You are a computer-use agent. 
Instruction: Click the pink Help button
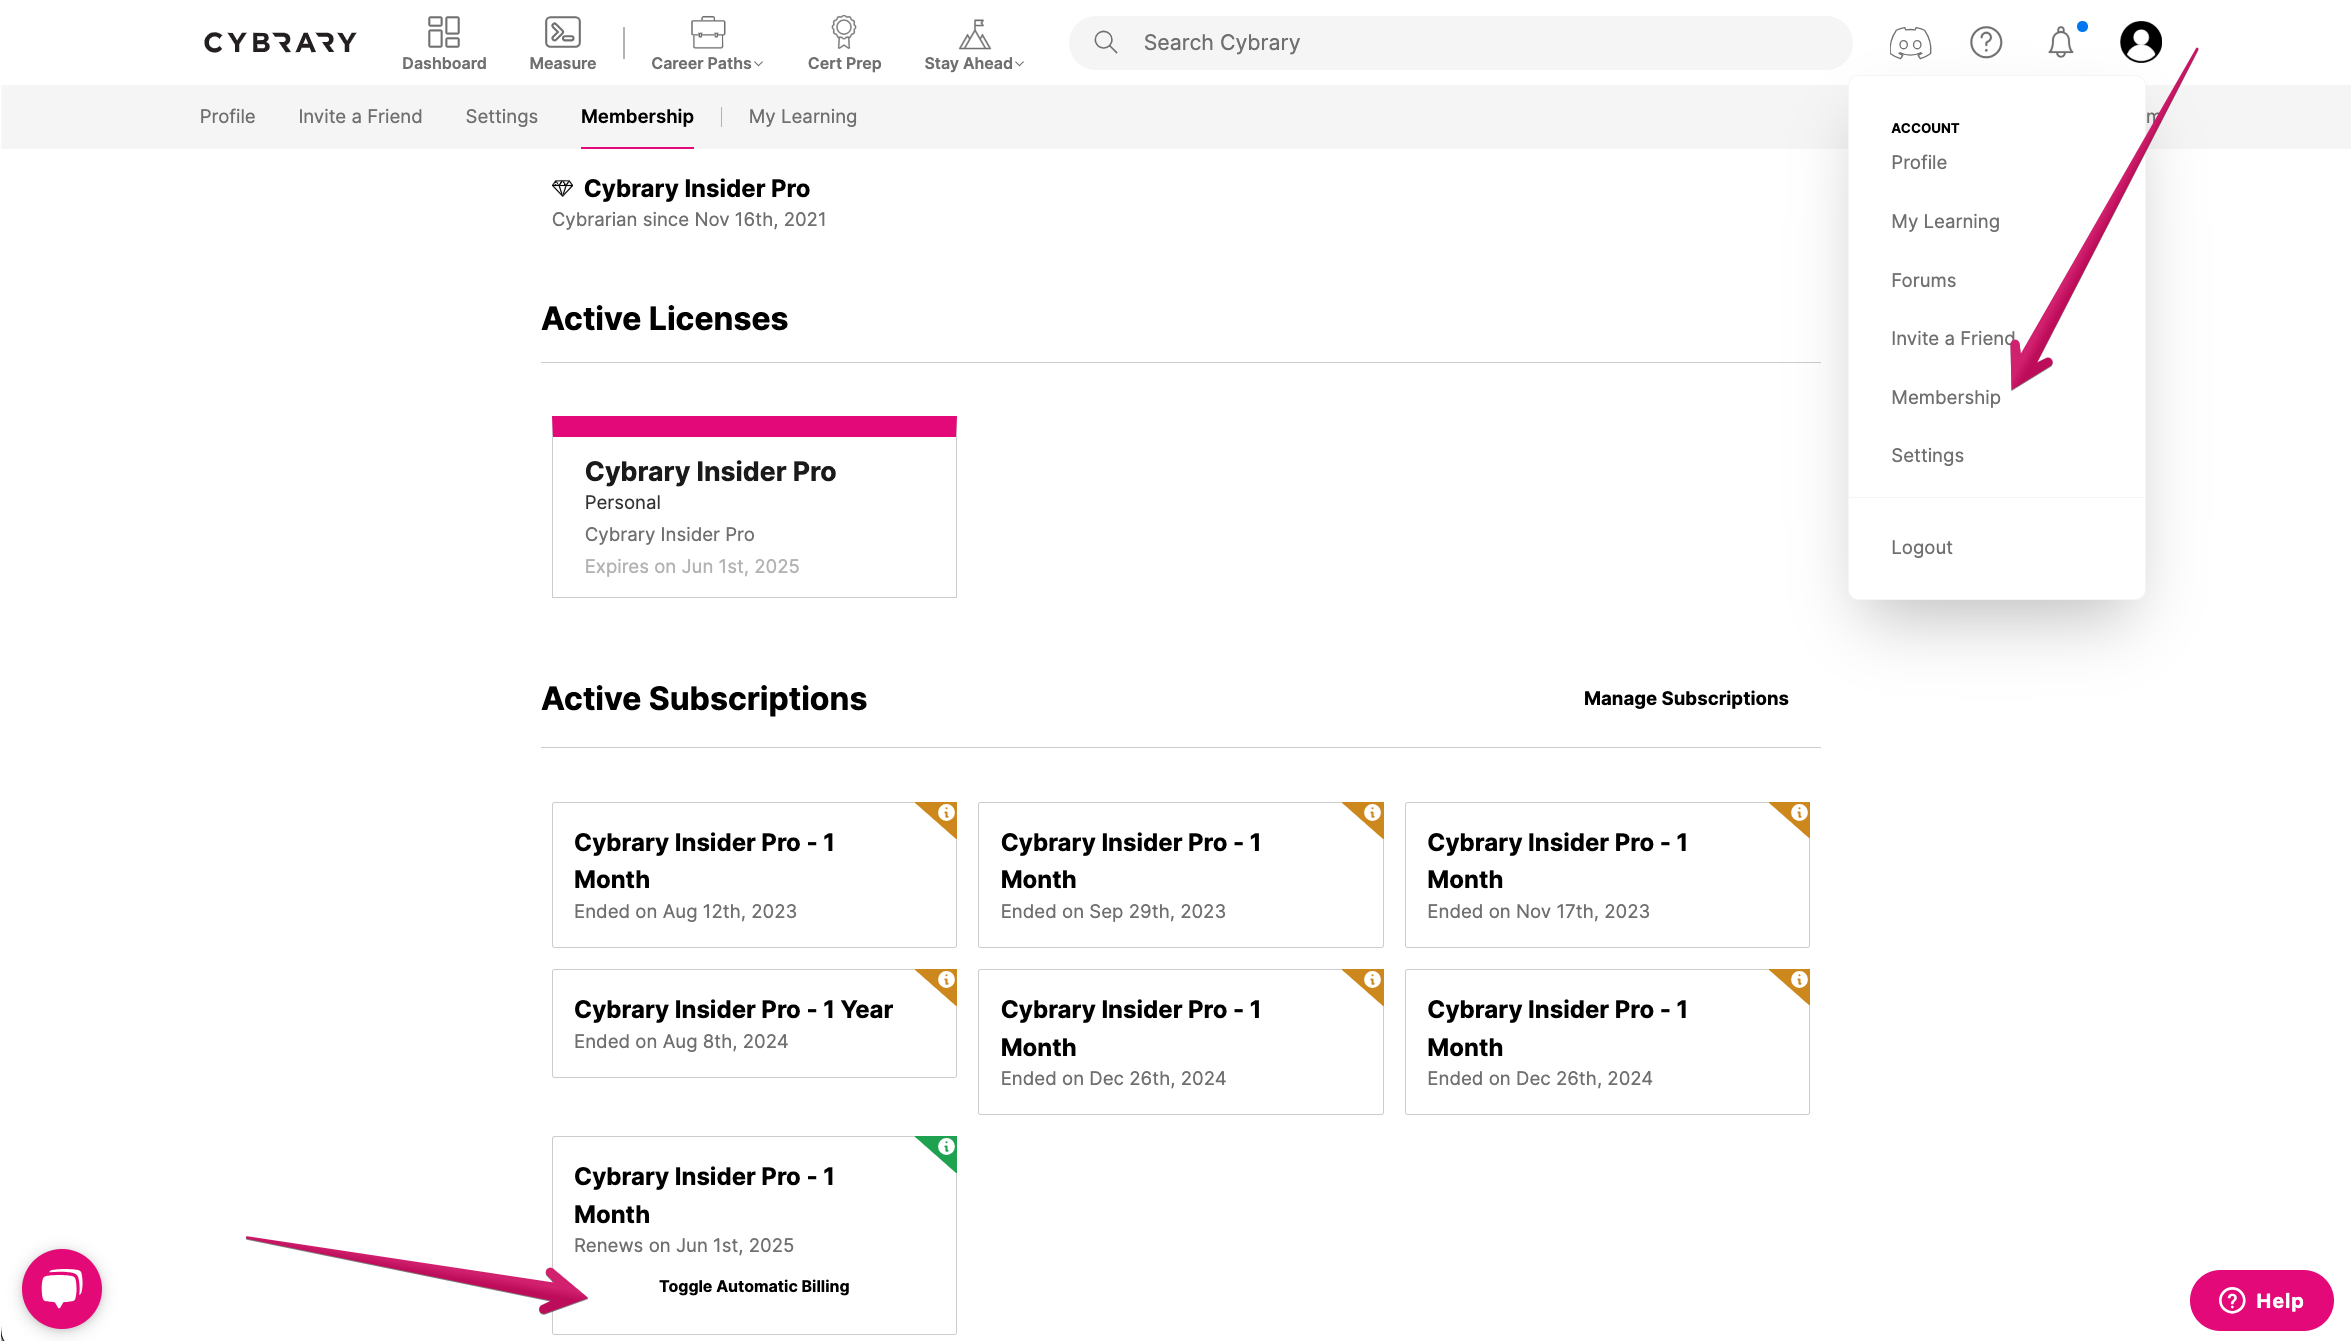[2261, 1300]
